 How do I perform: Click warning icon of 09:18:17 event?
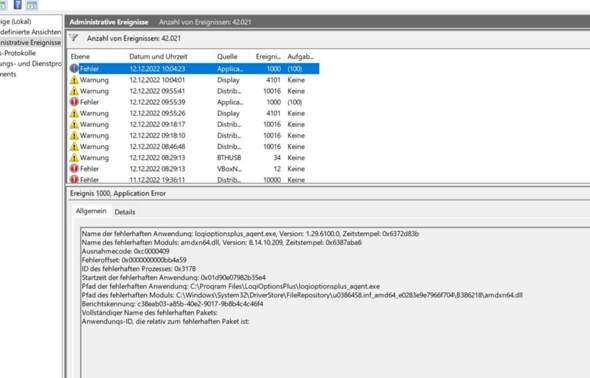click(x=74, y=124)
